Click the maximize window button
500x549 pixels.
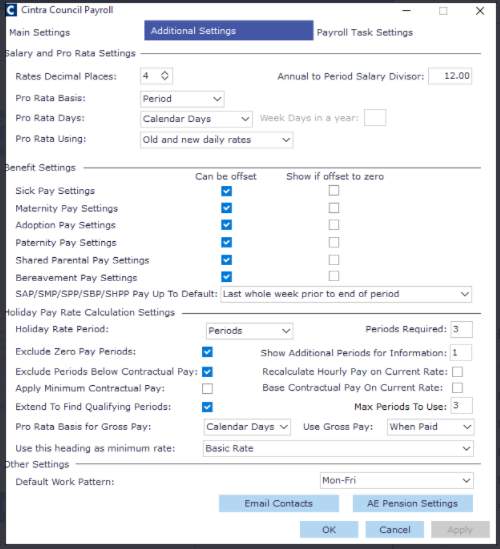click(443, 11)
